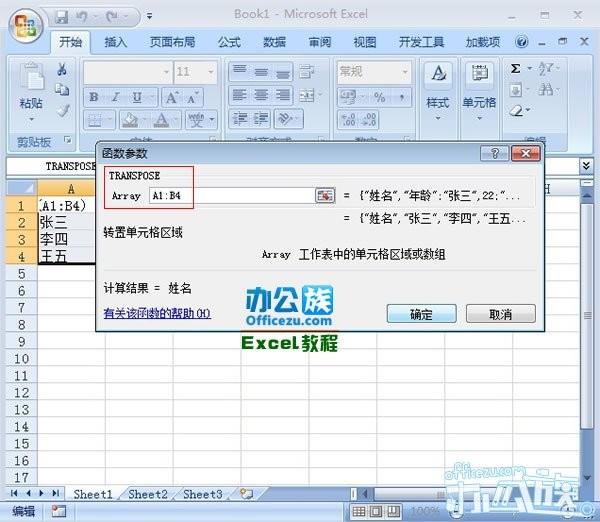Save the workbook from quick access toolbar
The image size is (600, 522).
click(61, 17)
